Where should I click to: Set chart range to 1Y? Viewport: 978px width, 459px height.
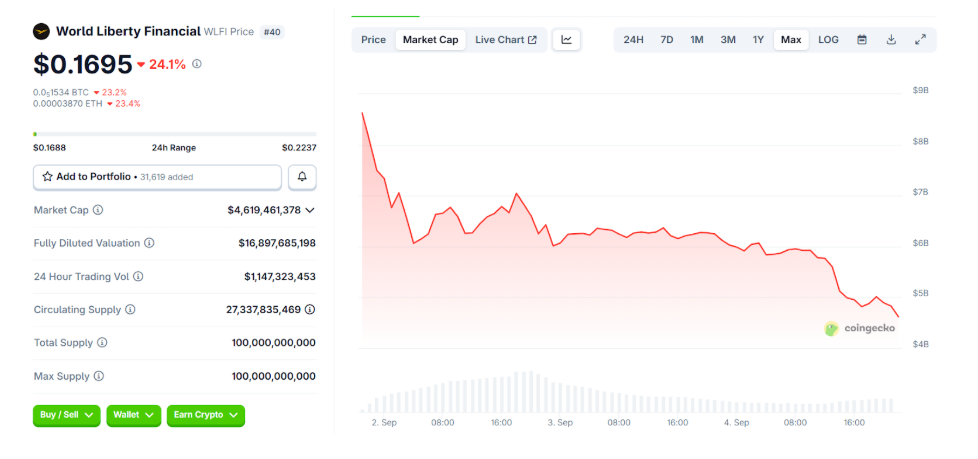(x=758, y=40)
